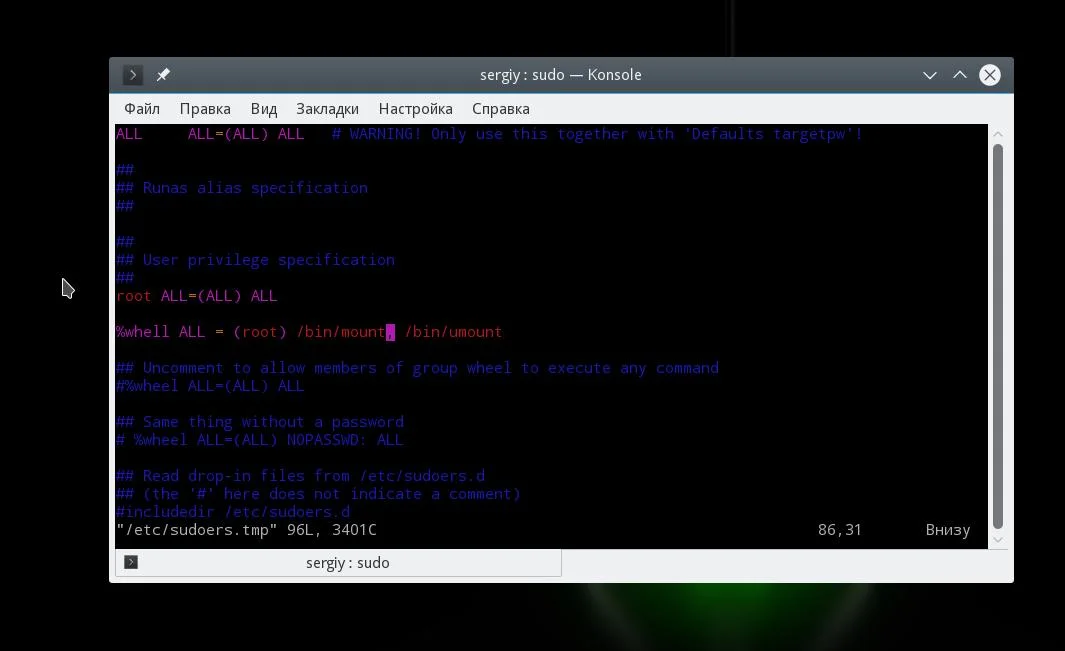The height and width of the screenshot is (651, 1065).
Task: Open the Настройка menu
Action: click(x=416, y=109)
